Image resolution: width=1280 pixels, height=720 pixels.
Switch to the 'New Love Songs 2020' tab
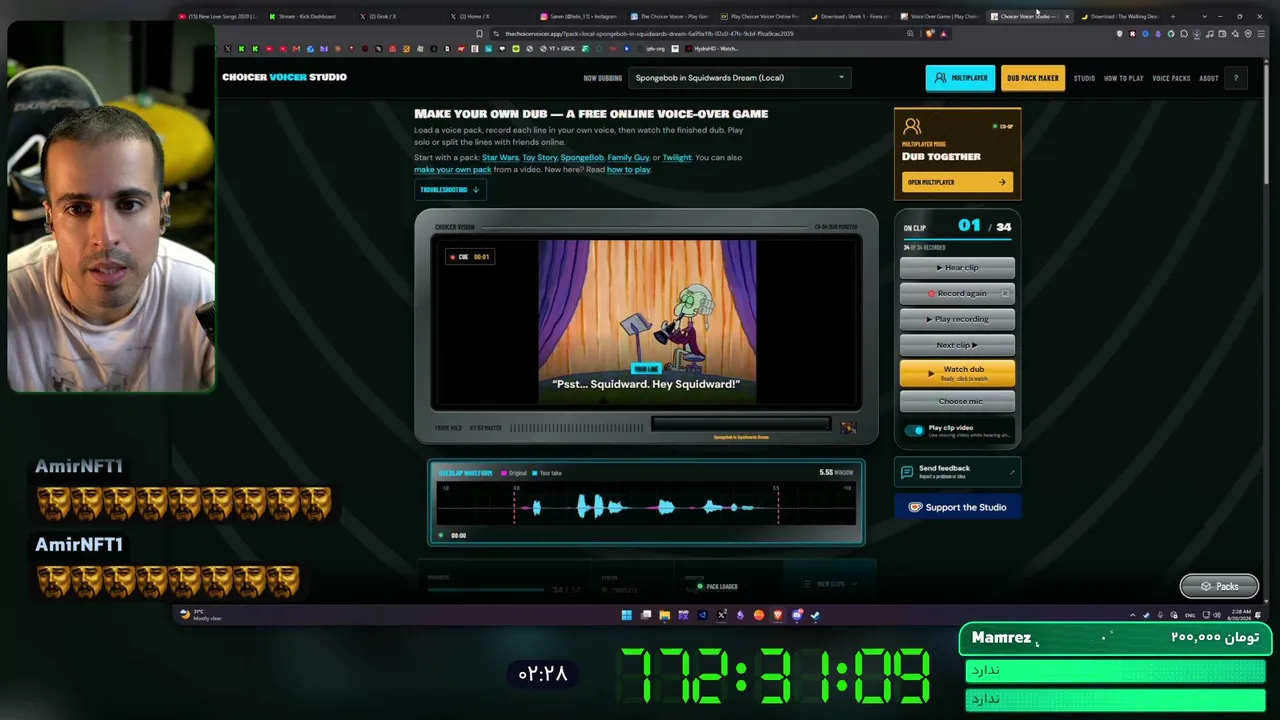(x=218, y=16)
